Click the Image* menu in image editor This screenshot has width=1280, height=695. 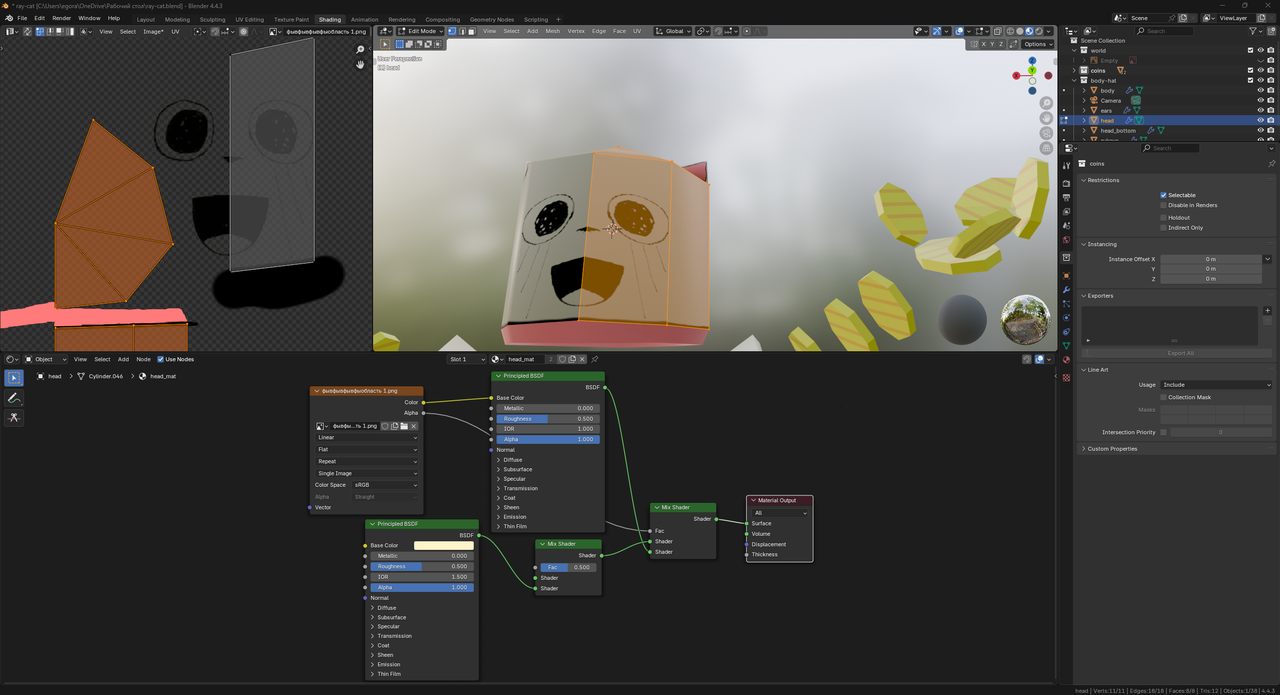tap(153, 31)
